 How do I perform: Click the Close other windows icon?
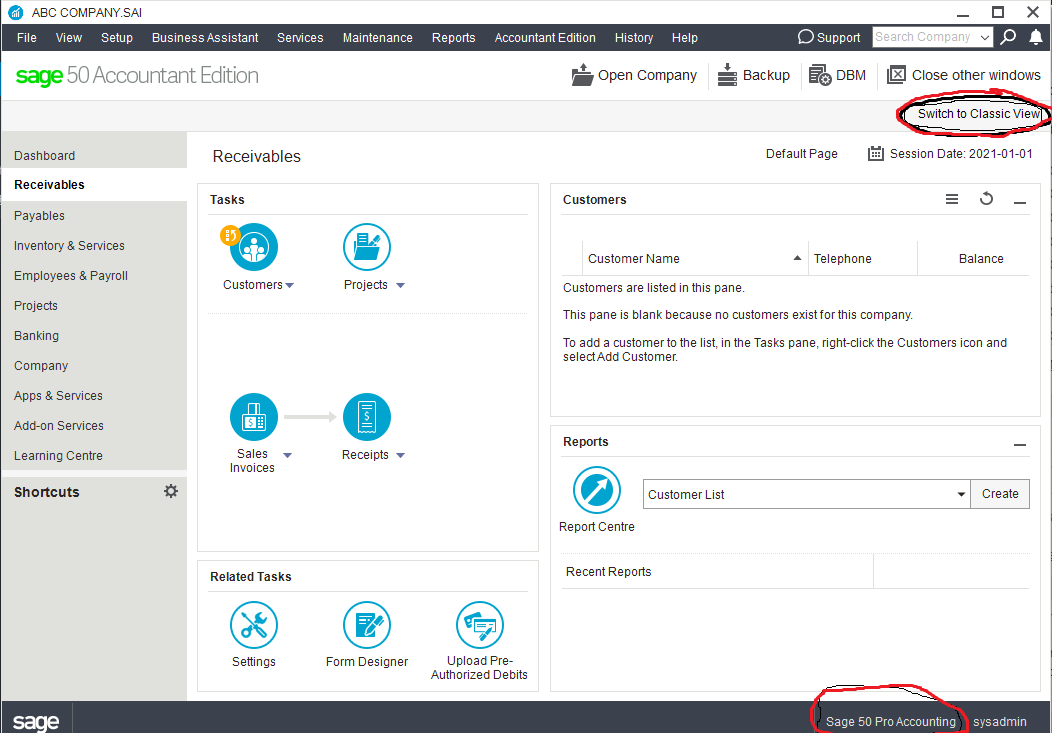pos(896,74)
